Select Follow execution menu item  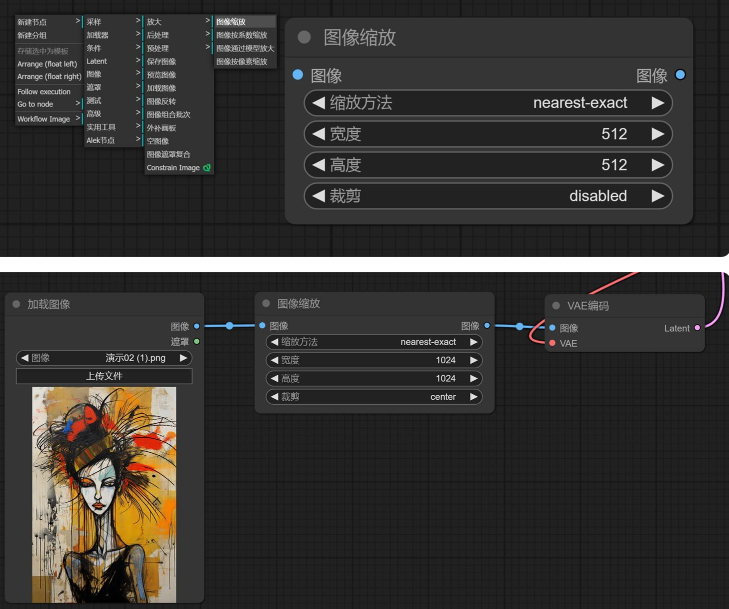click(48, 92)
